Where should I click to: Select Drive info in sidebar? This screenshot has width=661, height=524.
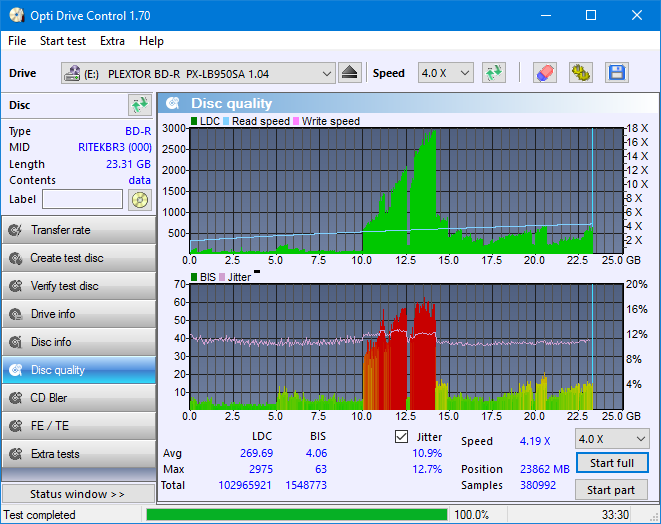(79, 314)
